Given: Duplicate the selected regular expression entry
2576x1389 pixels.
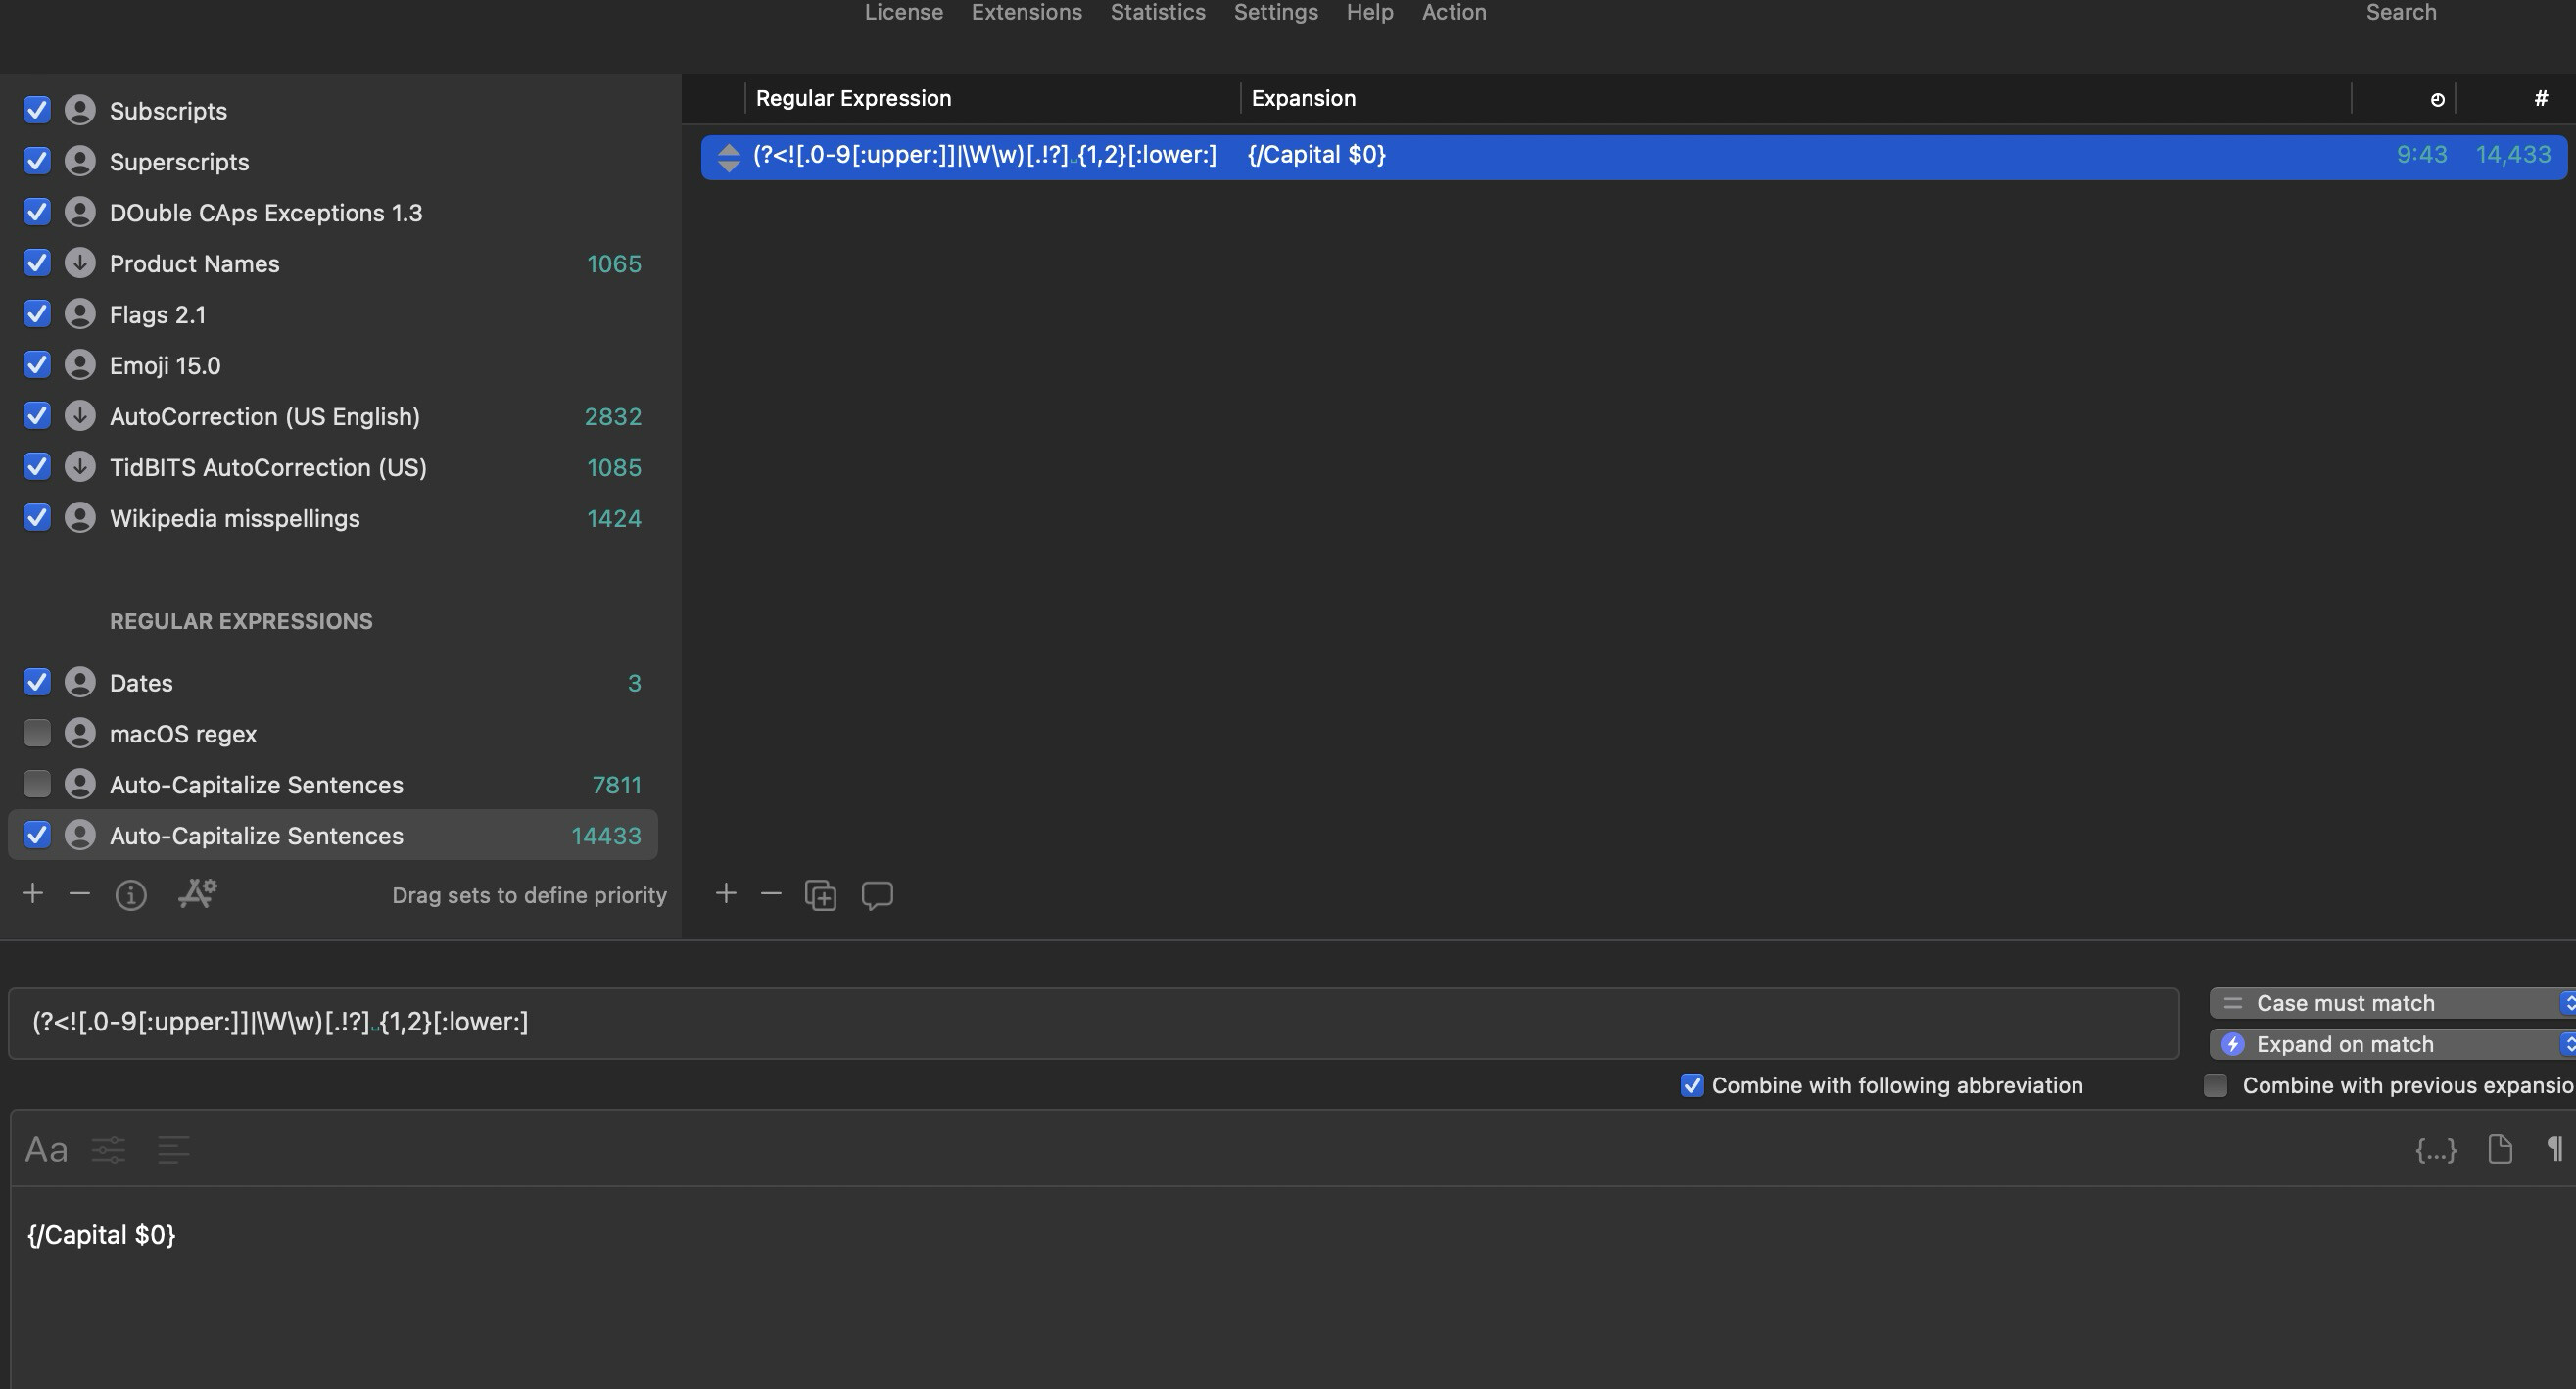Looking at the screenshot, I should pos(820,895).
